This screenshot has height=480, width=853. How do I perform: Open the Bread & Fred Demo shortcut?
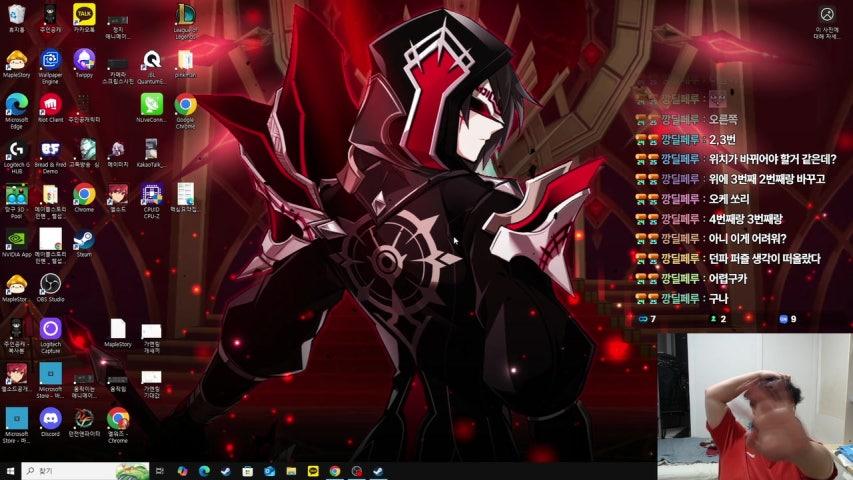[50, 156]
